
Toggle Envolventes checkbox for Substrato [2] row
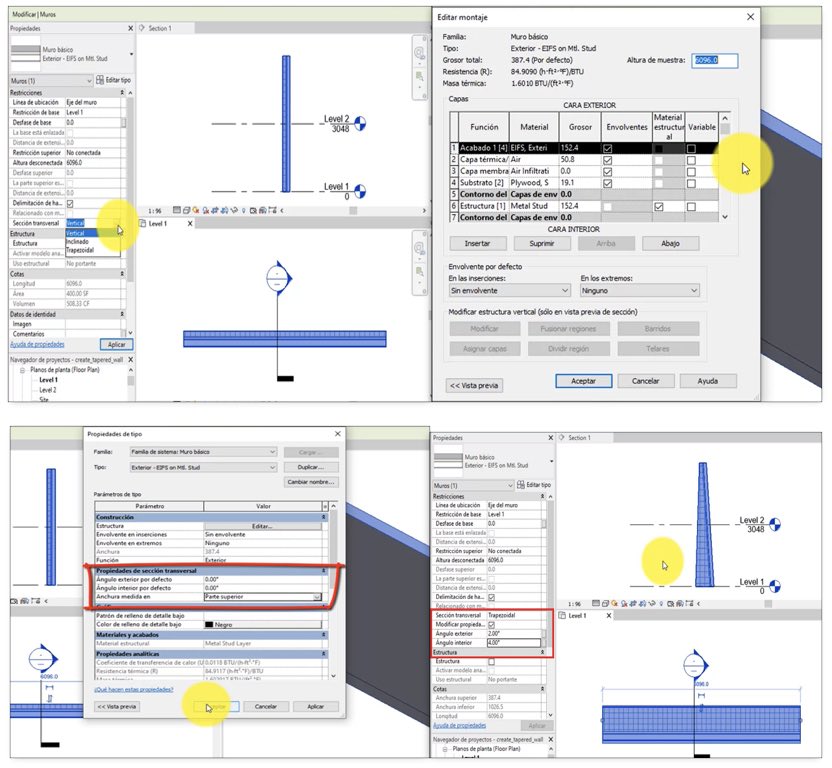coord(608,183)
